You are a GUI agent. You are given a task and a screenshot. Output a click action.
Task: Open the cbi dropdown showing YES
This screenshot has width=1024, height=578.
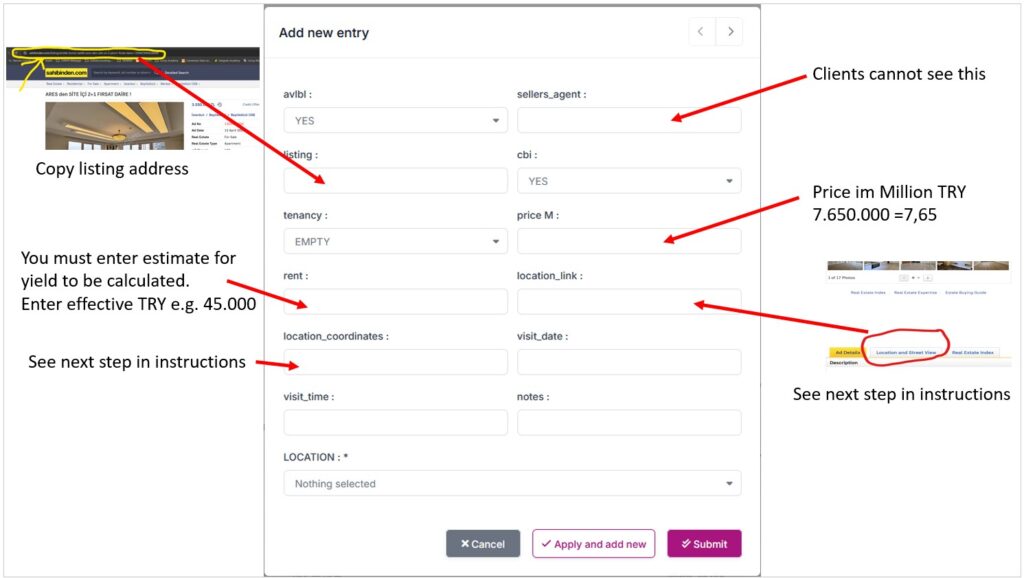point(629,181)
